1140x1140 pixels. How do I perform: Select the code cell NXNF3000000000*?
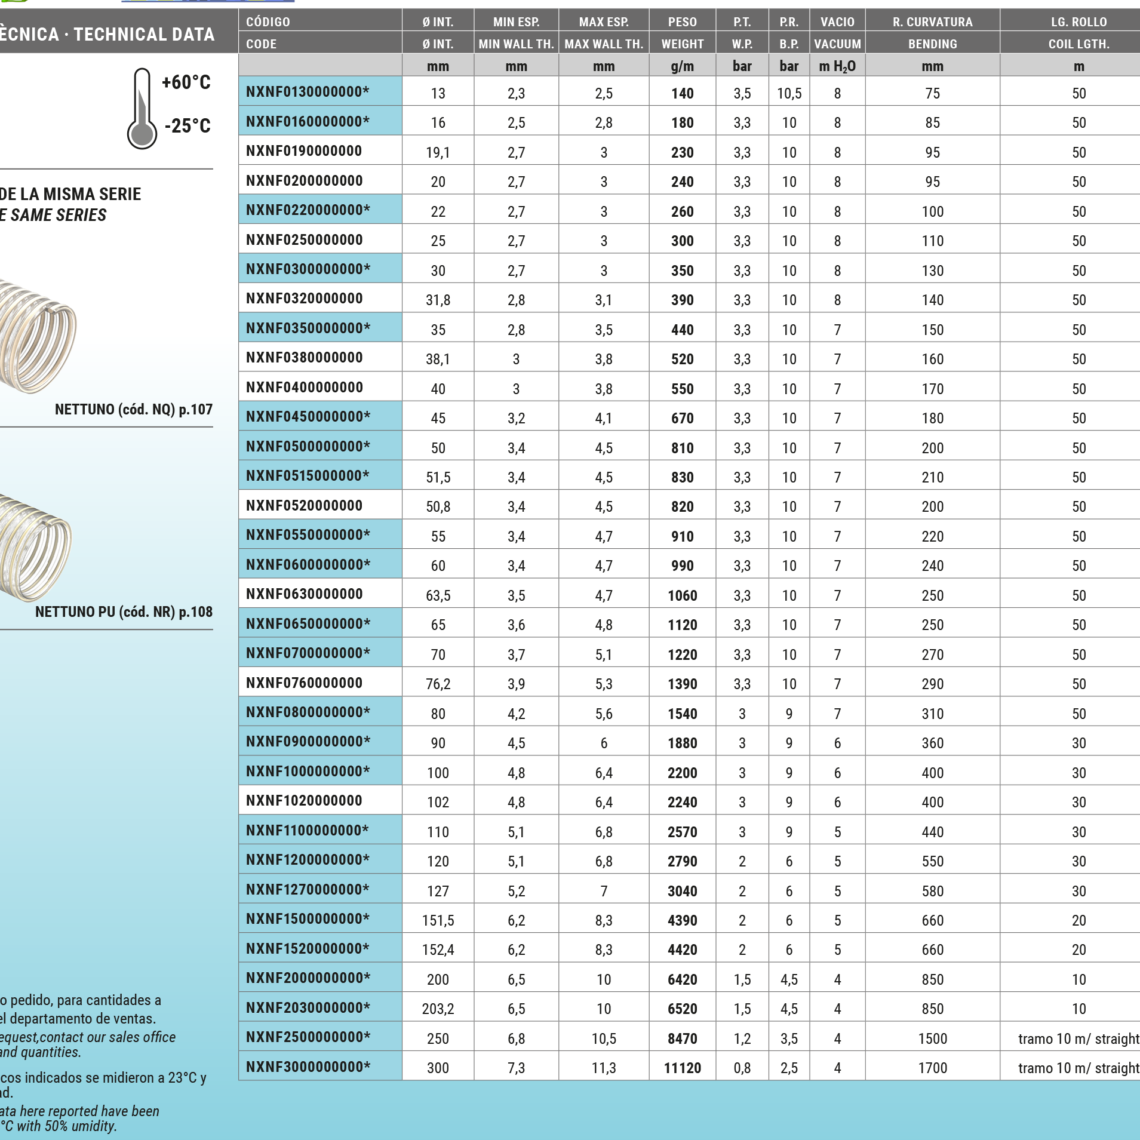tap(308, 1067)
